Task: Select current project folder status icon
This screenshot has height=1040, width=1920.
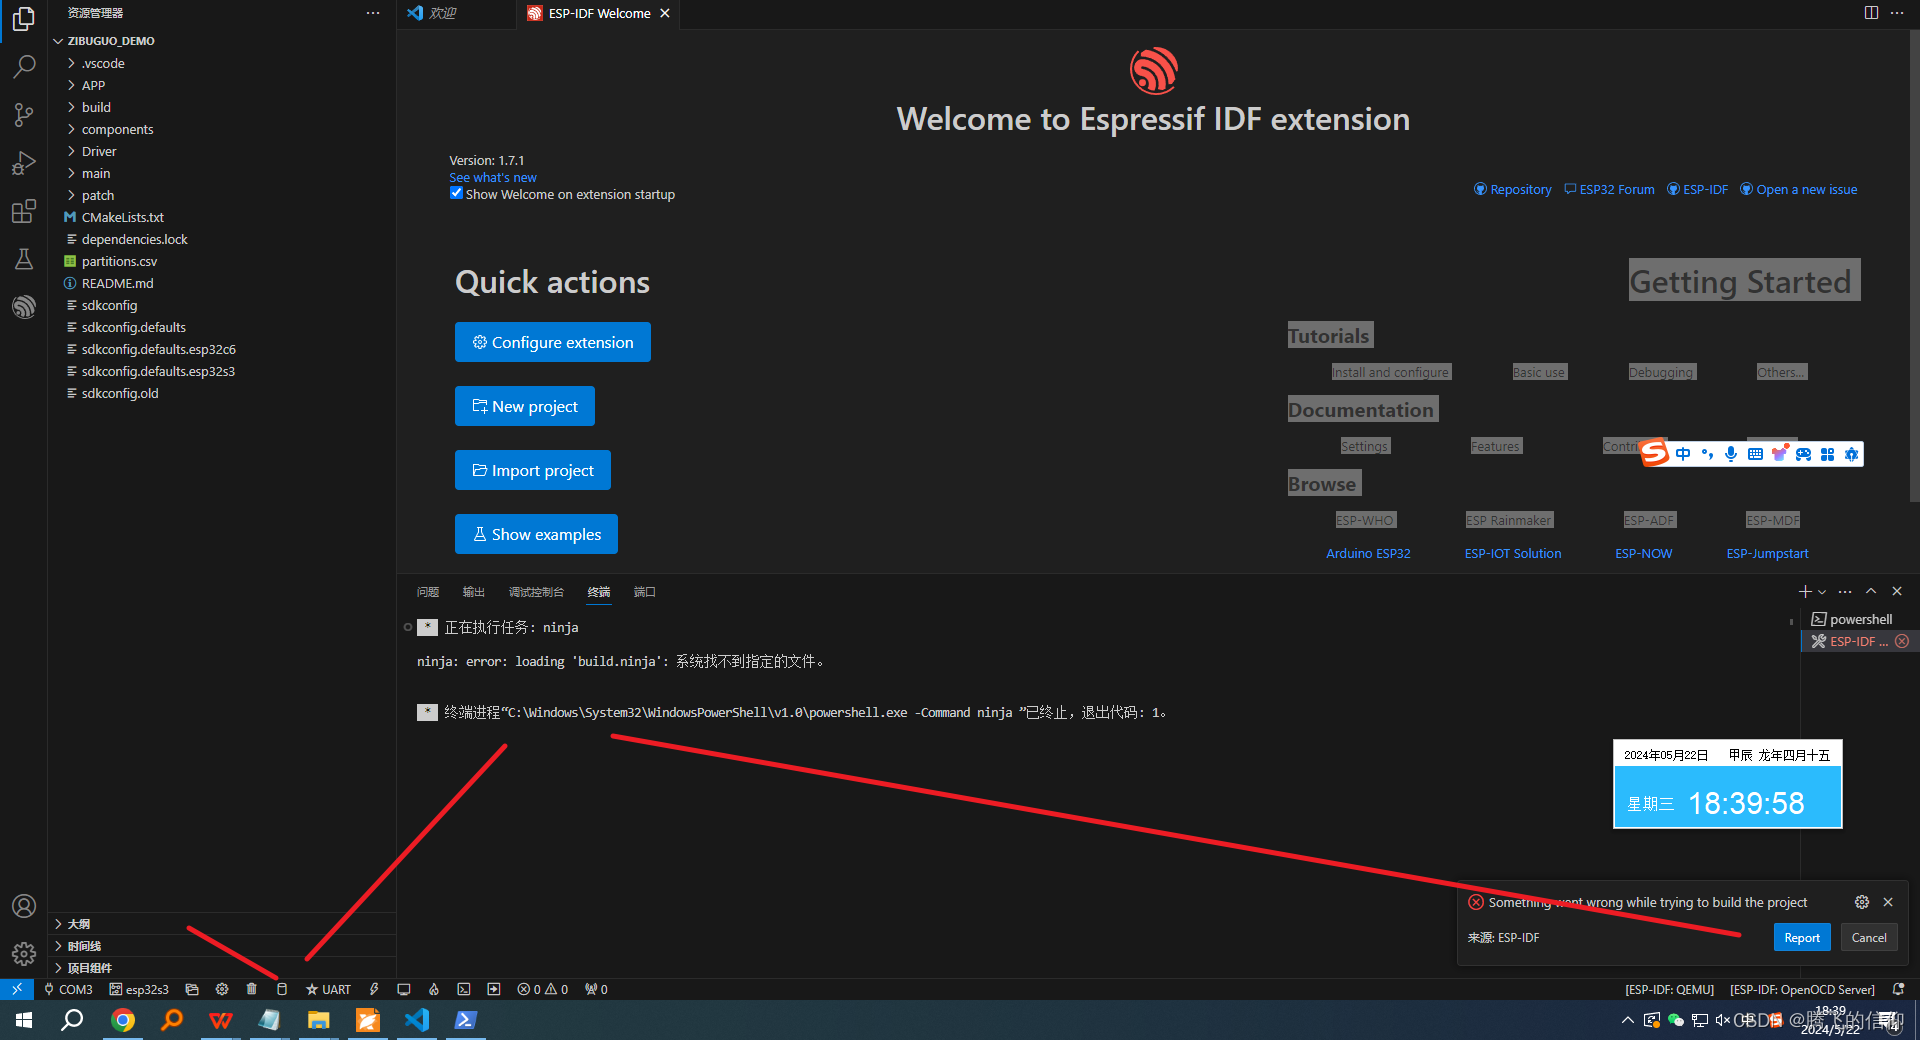Action: [192, 989]
